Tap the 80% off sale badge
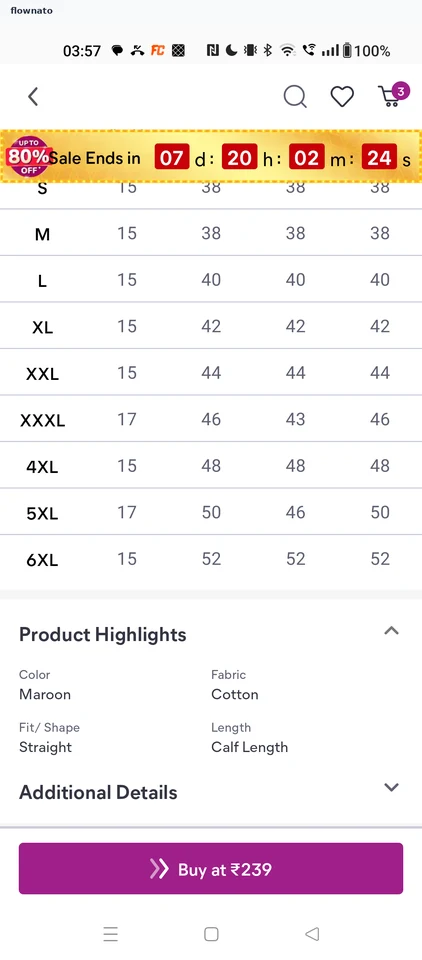422x960 pixels. click(28, 156)
